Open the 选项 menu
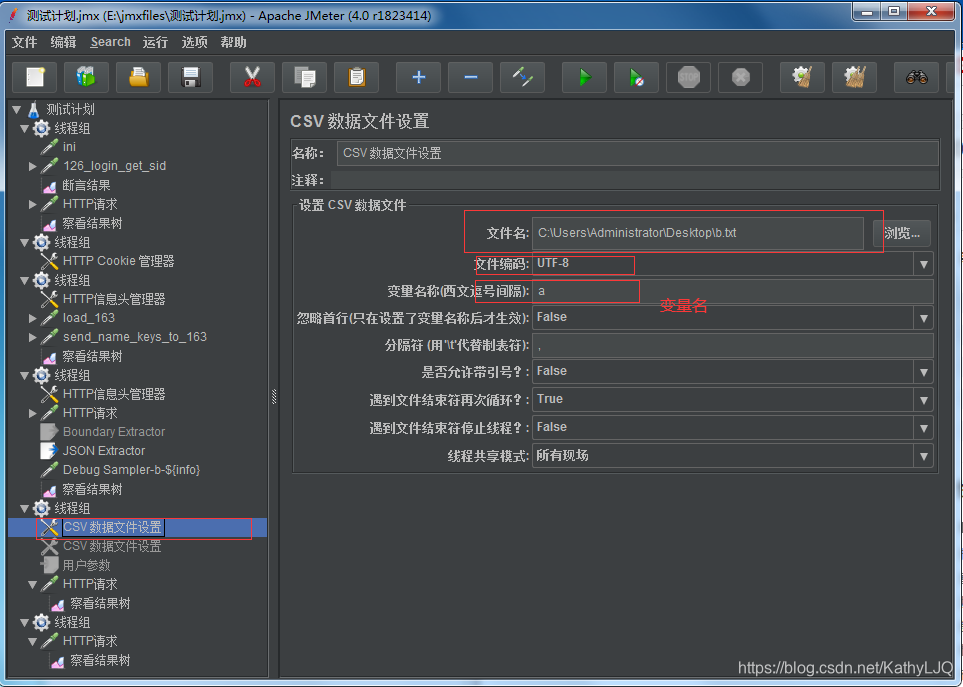The height and width of the screenshot is (687, 963). (x=195, y=42)
